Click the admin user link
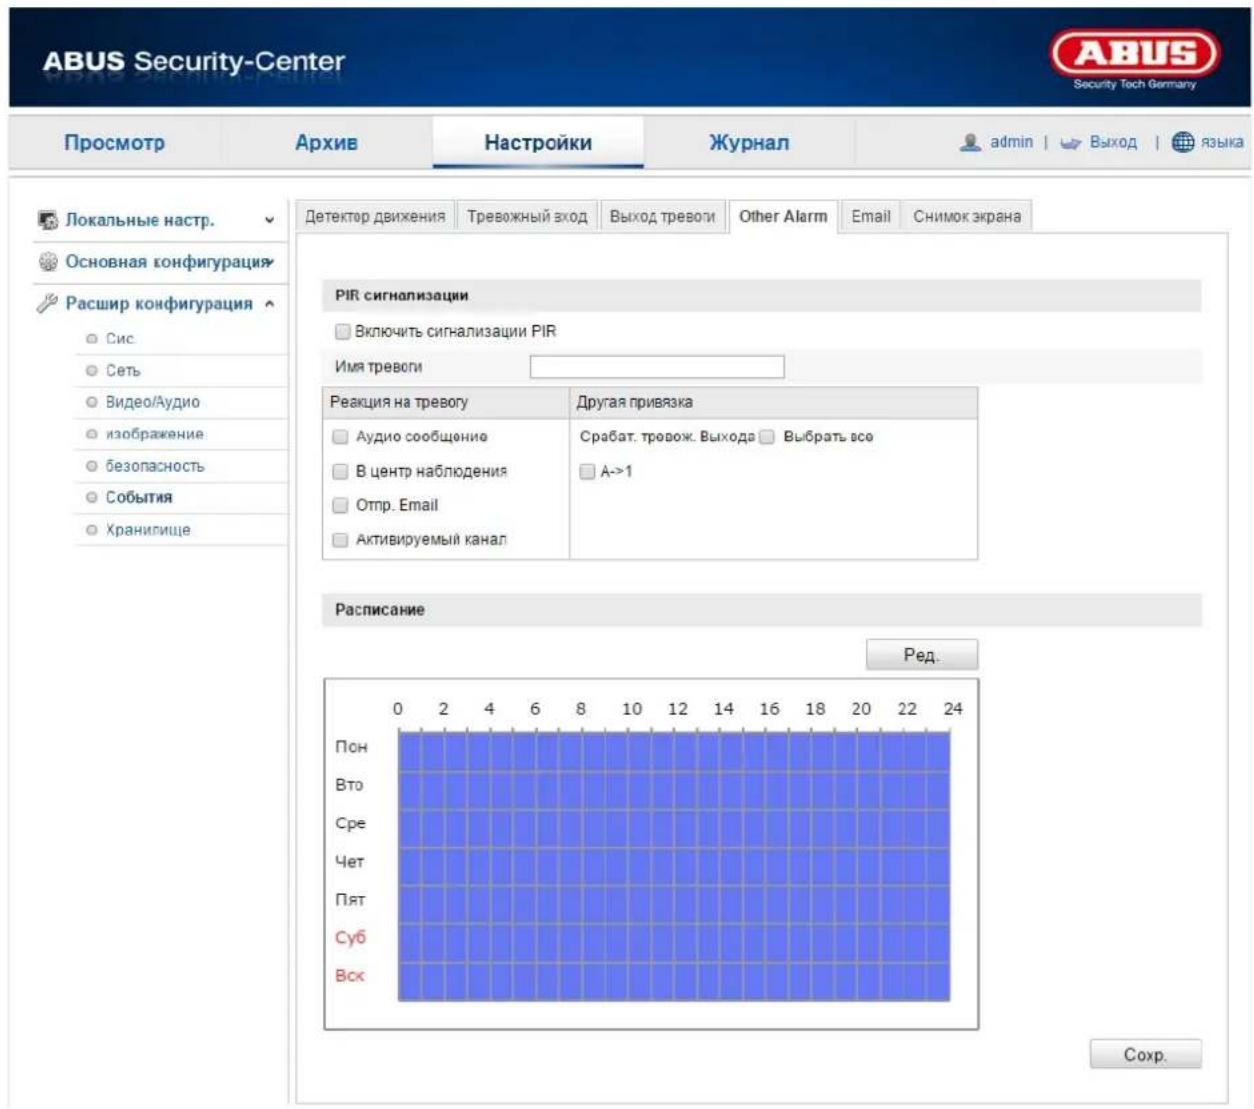 (x=1011, y=142)
